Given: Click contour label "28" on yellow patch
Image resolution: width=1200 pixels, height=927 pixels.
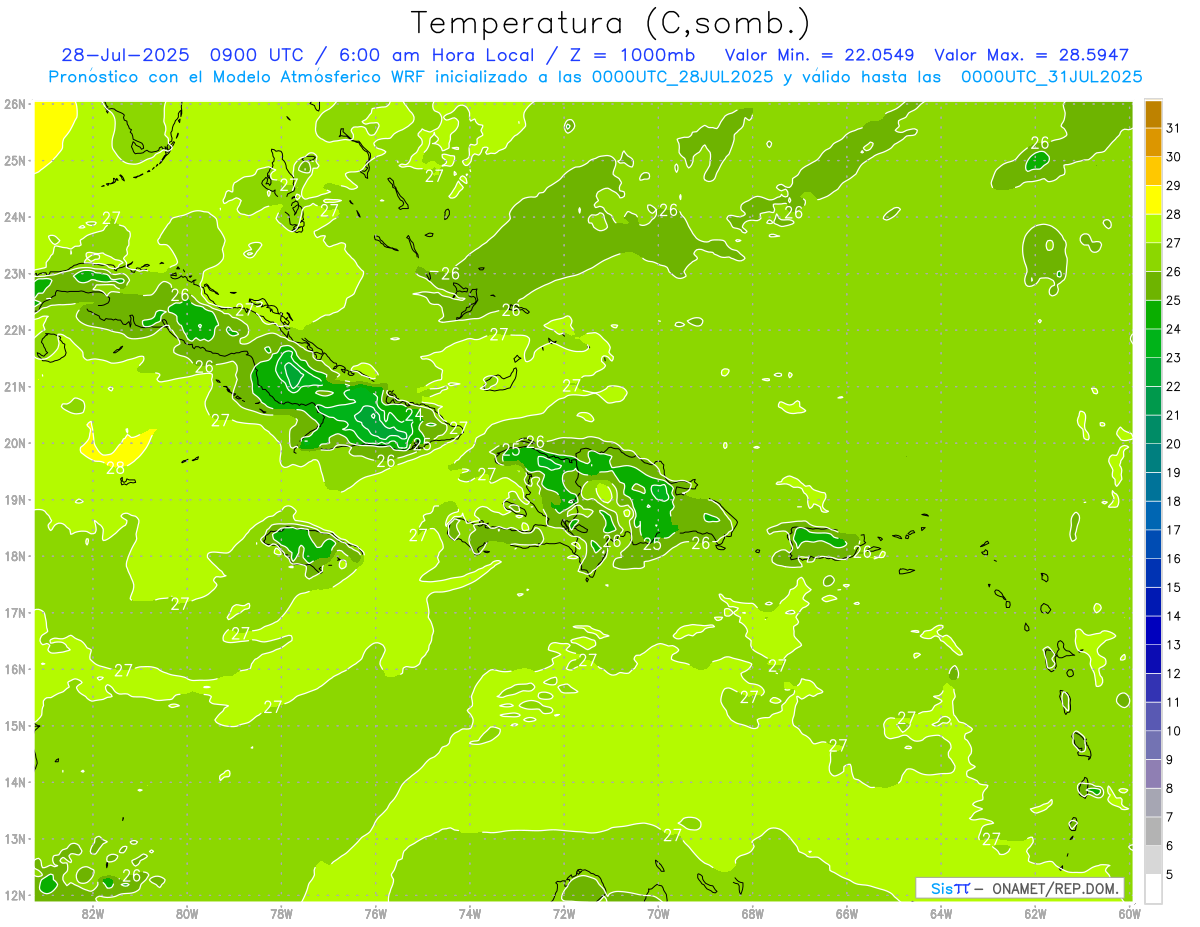Looking at the screenshot, I should 116,468.
